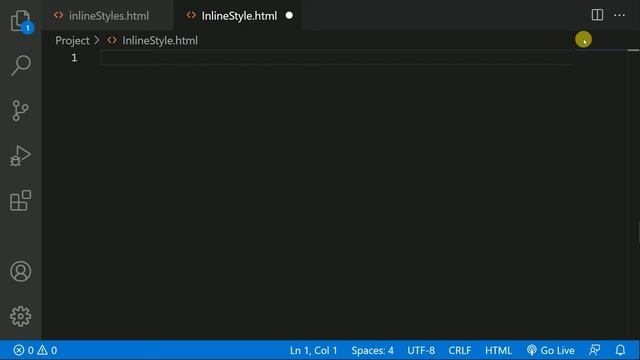Click the Ln 1, Col 1 indicator

click(x=313, y=350)
